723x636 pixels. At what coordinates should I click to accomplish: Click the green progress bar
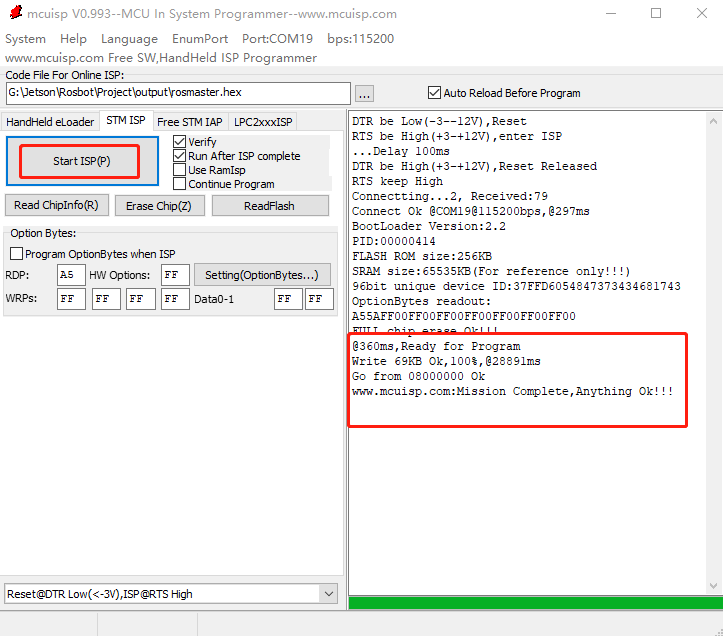point(534,603)
